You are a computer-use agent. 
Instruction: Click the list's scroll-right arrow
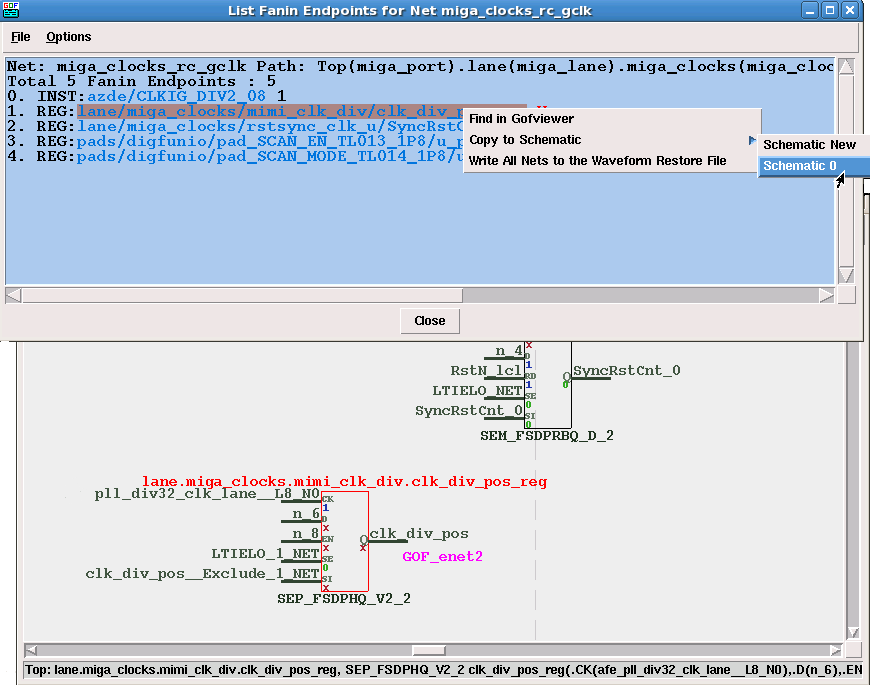pos(826,295)
